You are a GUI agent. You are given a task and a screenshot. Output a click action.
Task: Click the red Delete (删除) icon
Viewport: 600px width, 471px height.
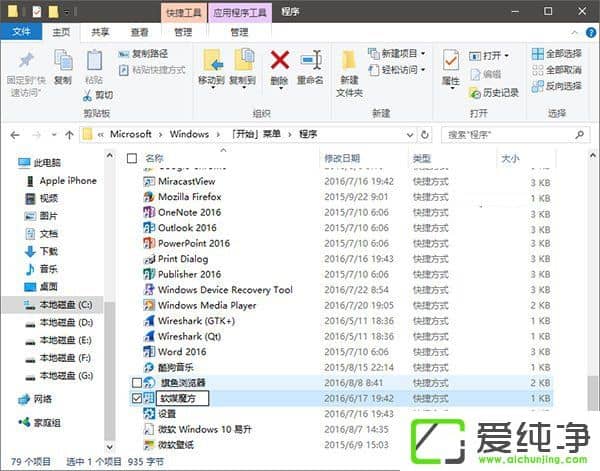[x=280, y=60]
